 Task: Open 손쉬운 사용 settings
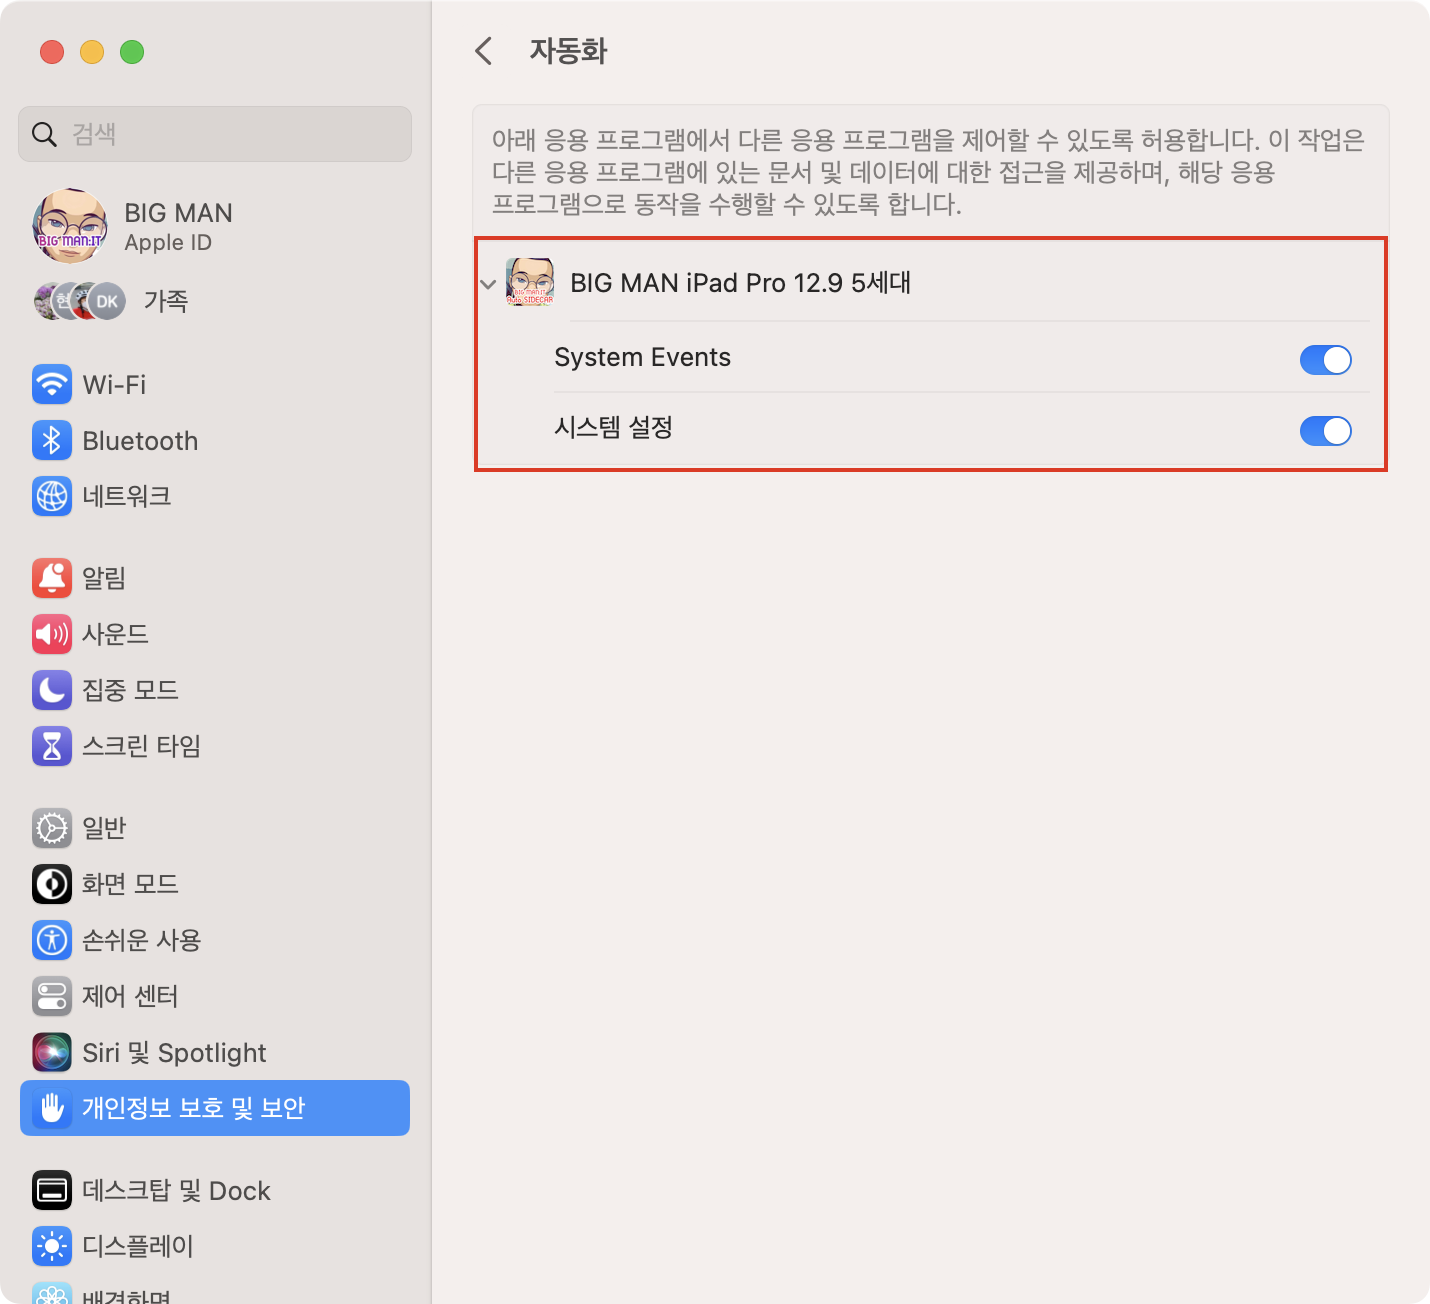(215, 940)
